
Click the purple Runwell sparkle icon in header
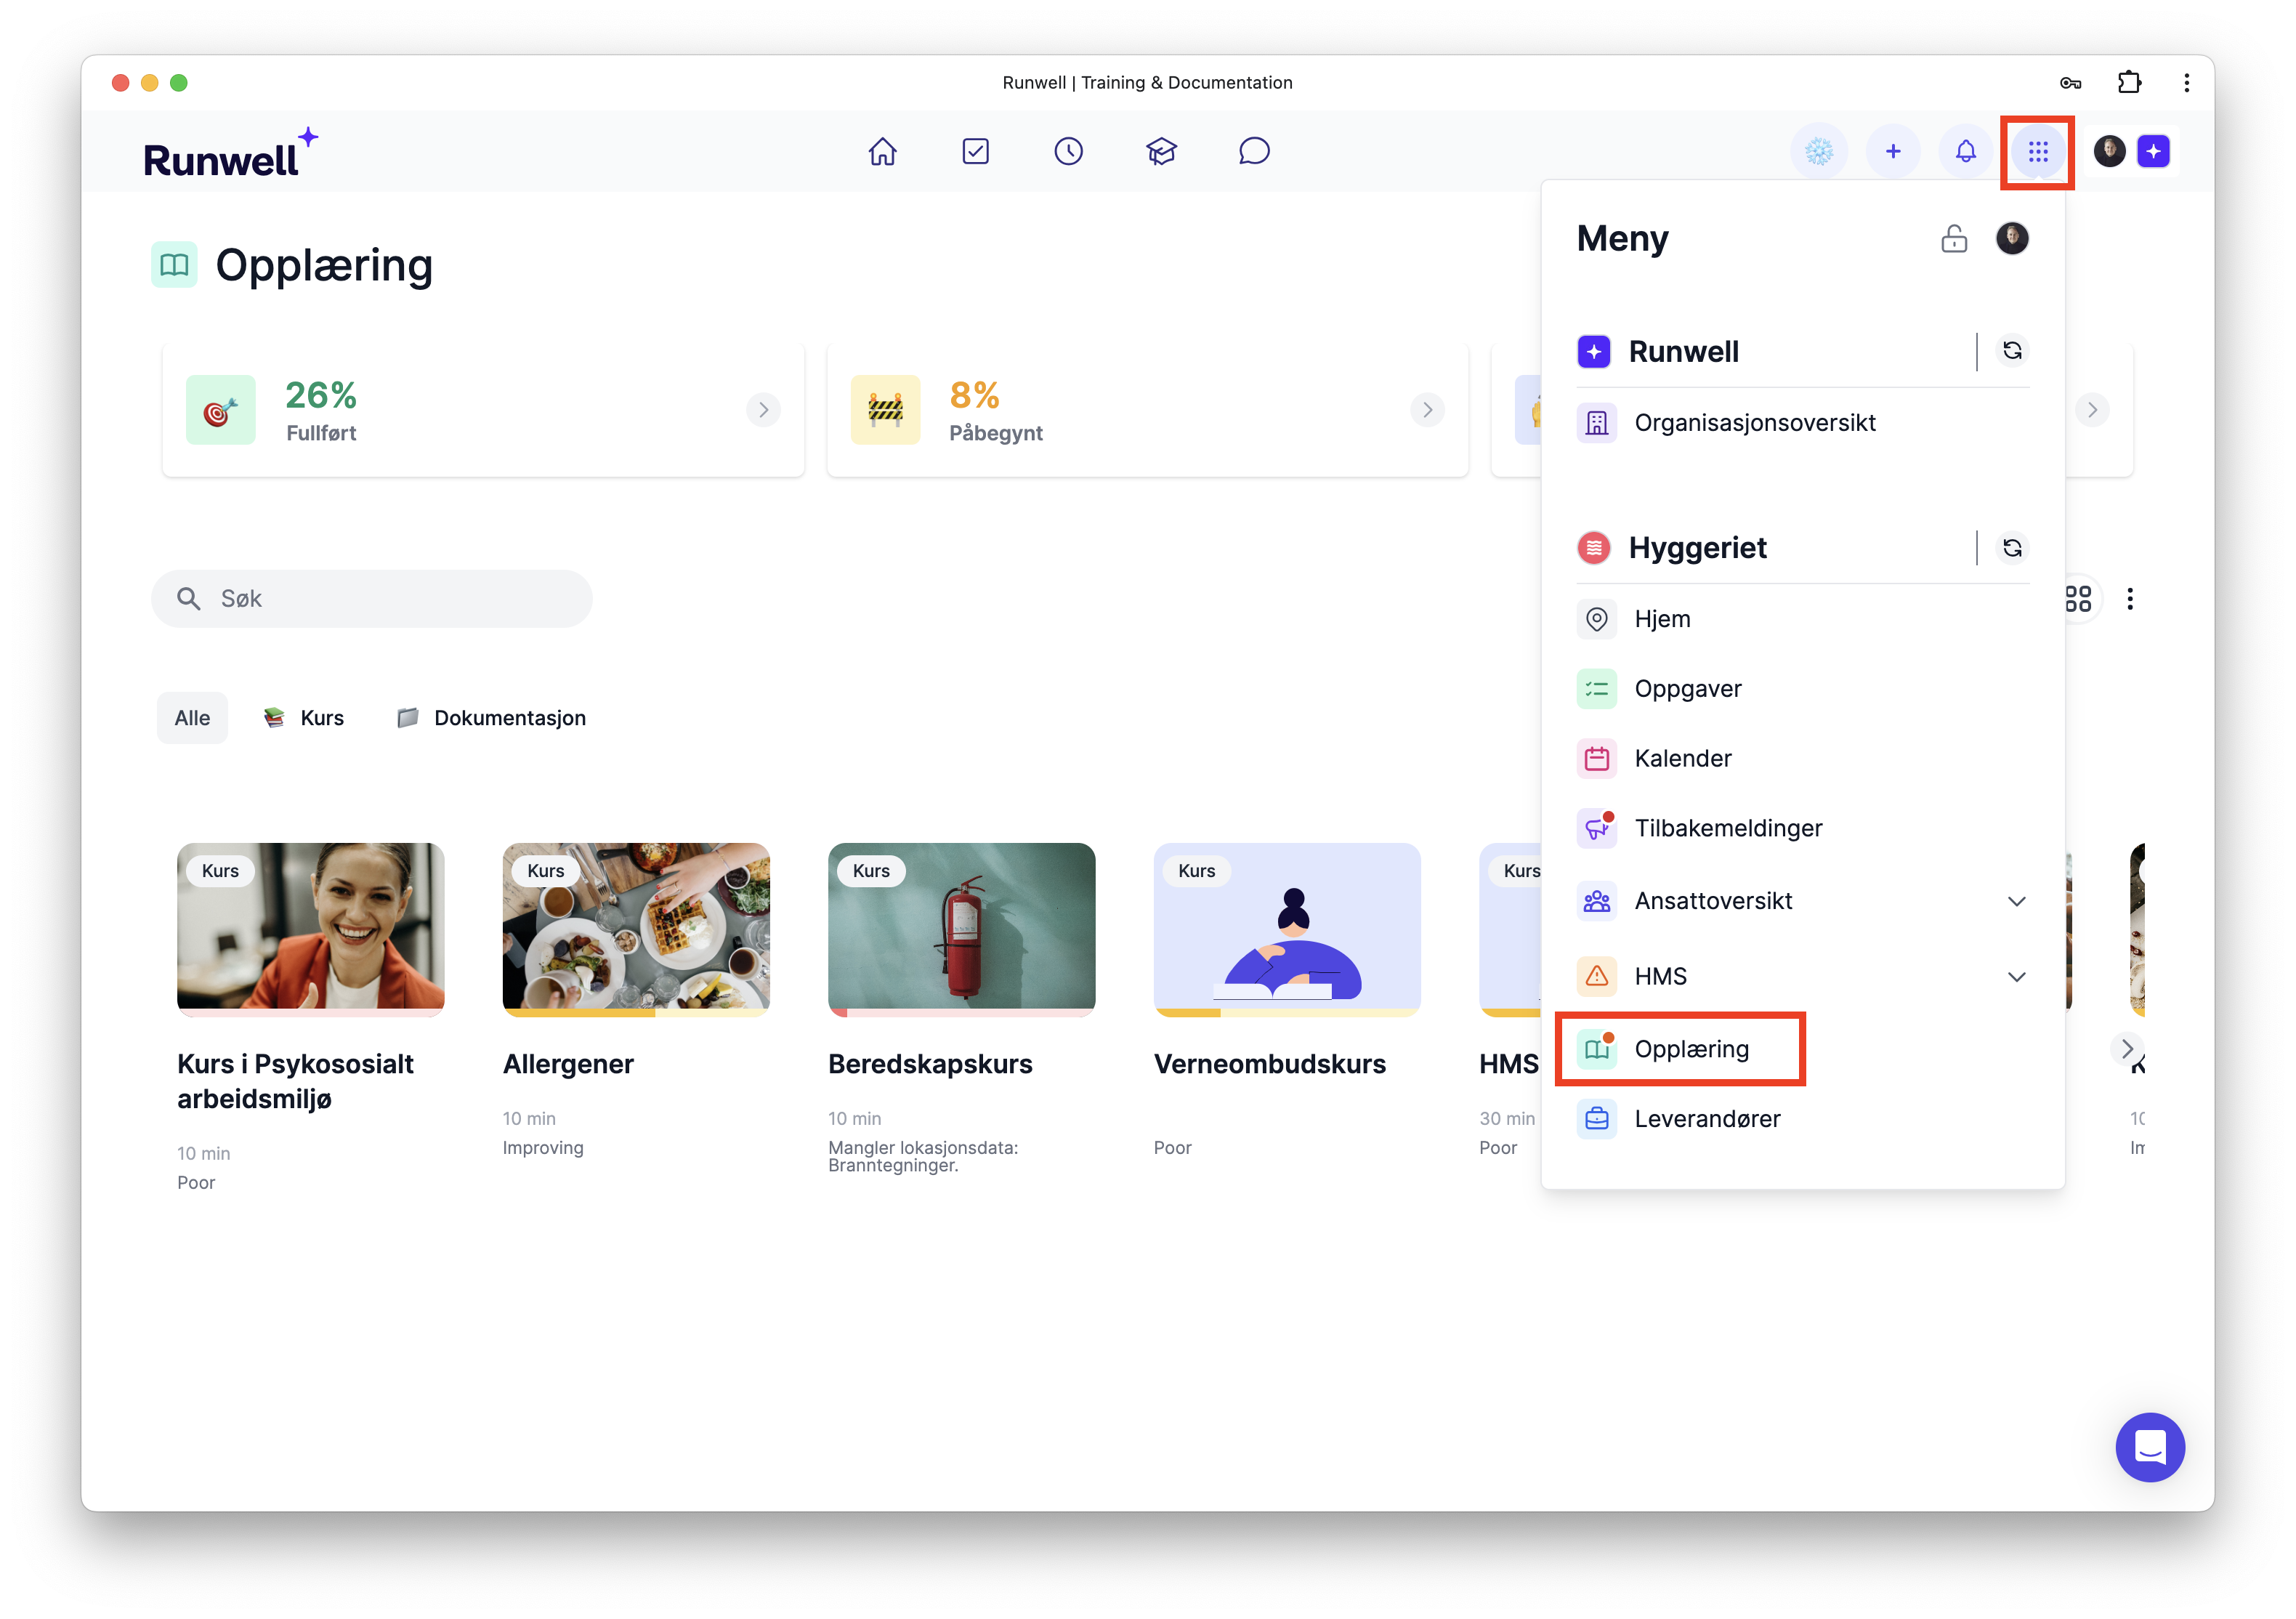pos(2153,151)
